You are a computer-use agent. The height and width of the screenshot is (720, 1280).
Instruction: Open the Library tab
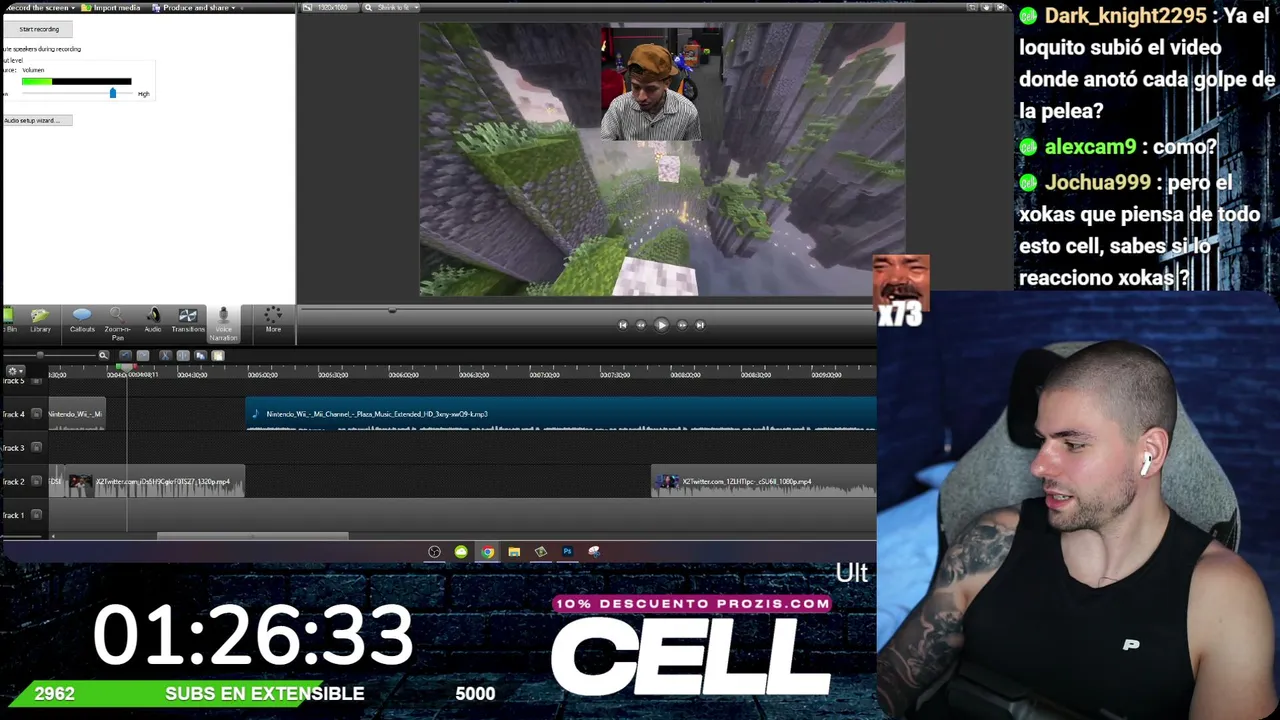coord(40,321)
